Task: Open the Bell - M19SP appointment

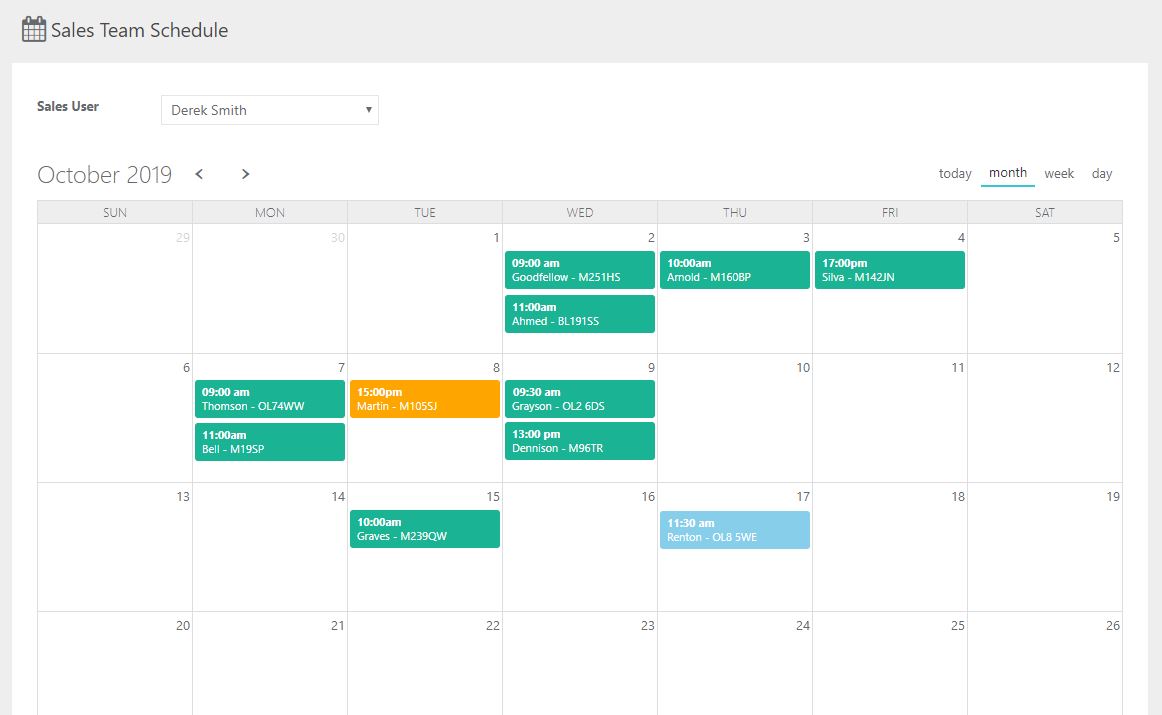Action: coord(270,442)
